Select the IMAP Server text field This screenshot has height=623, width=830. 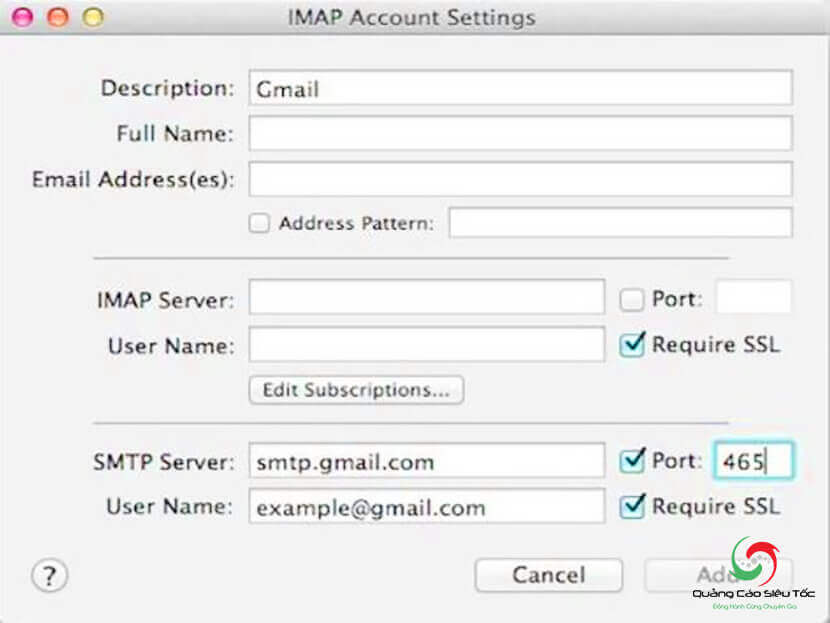click(427, 297)
